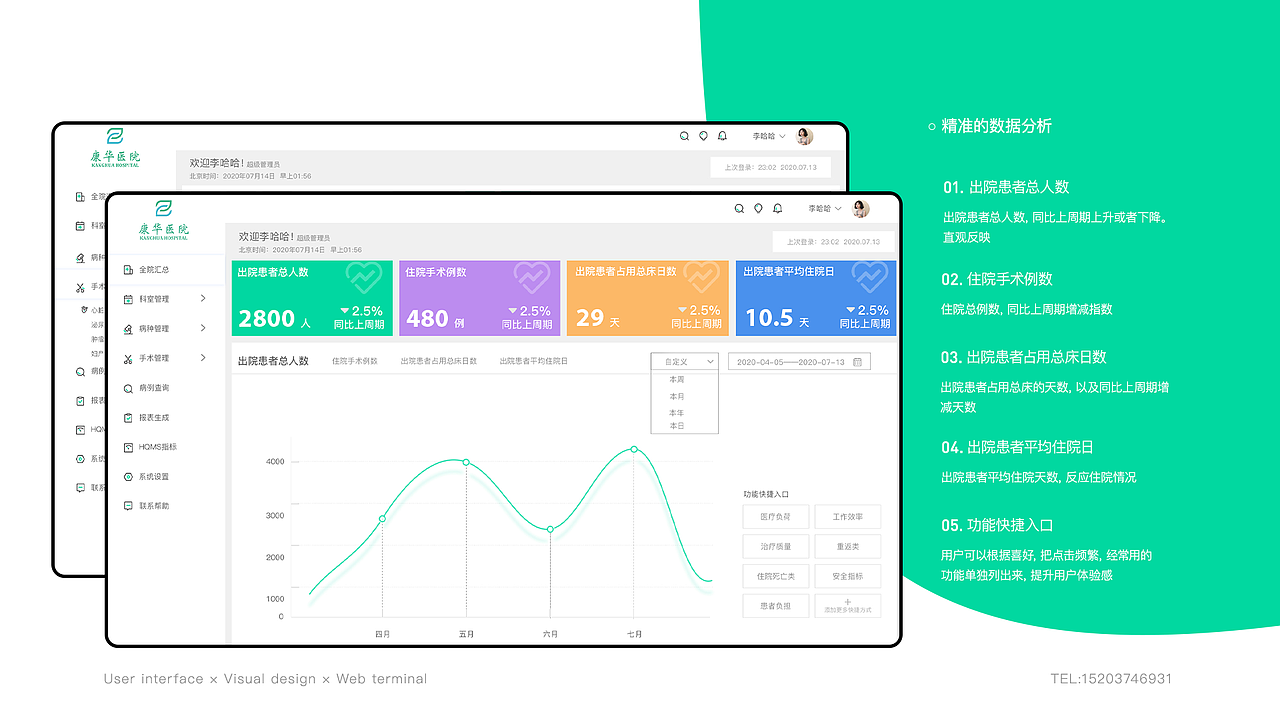
Task: Open the 自定义 time range dropdown
Action: (x=684, y=362)
